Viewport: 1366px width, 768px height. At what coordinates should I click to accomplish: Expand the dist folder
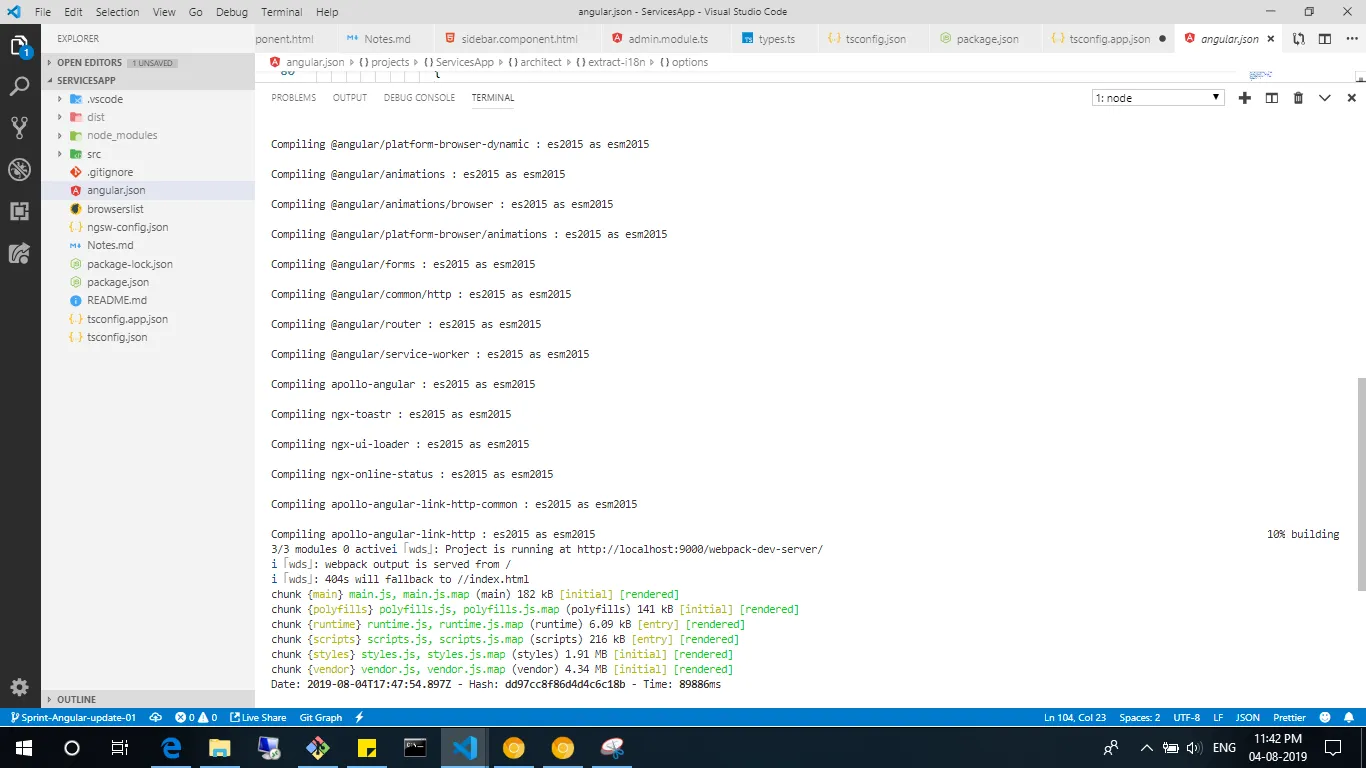tap(60, 117)
